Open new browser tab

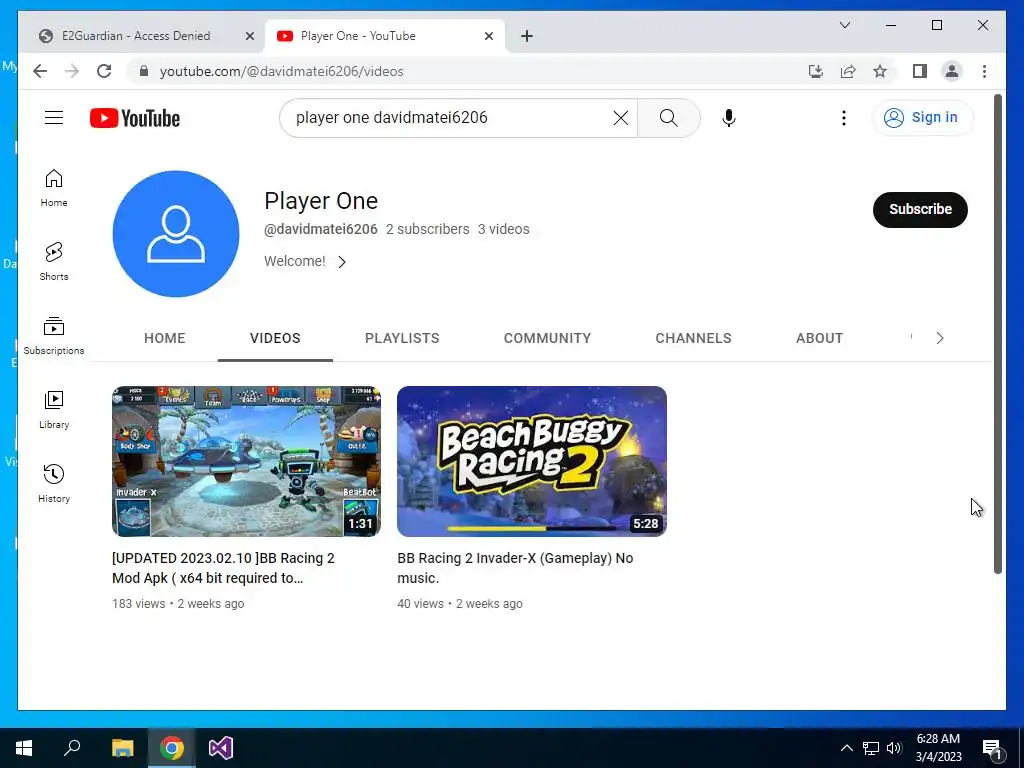click(x=527, y=36)
